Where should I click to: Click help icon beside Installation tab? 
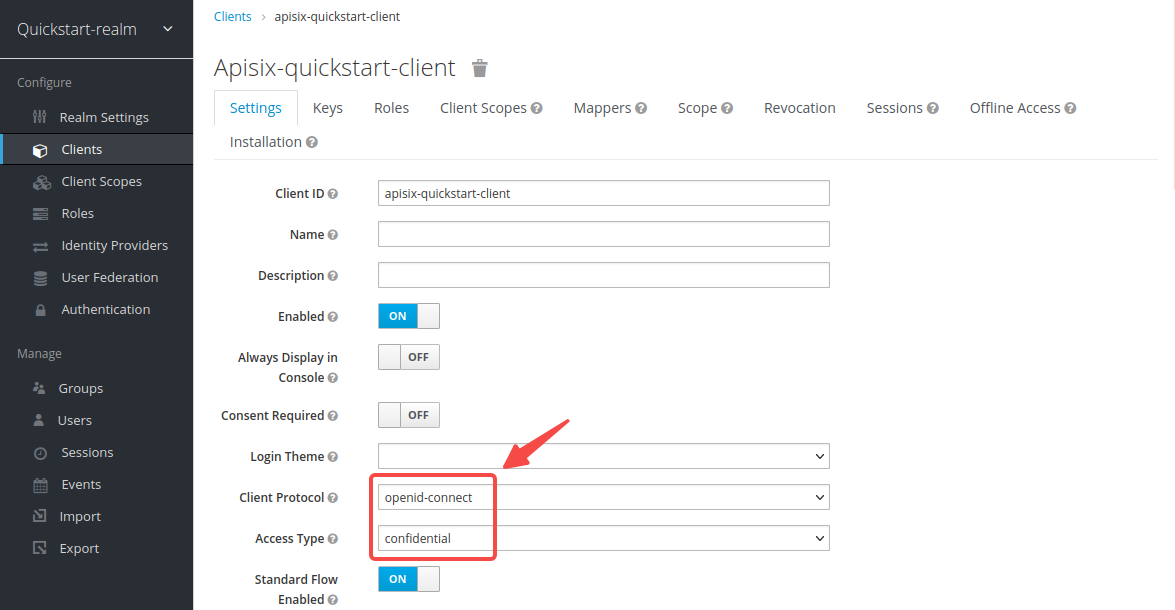[x=312, y=142]
